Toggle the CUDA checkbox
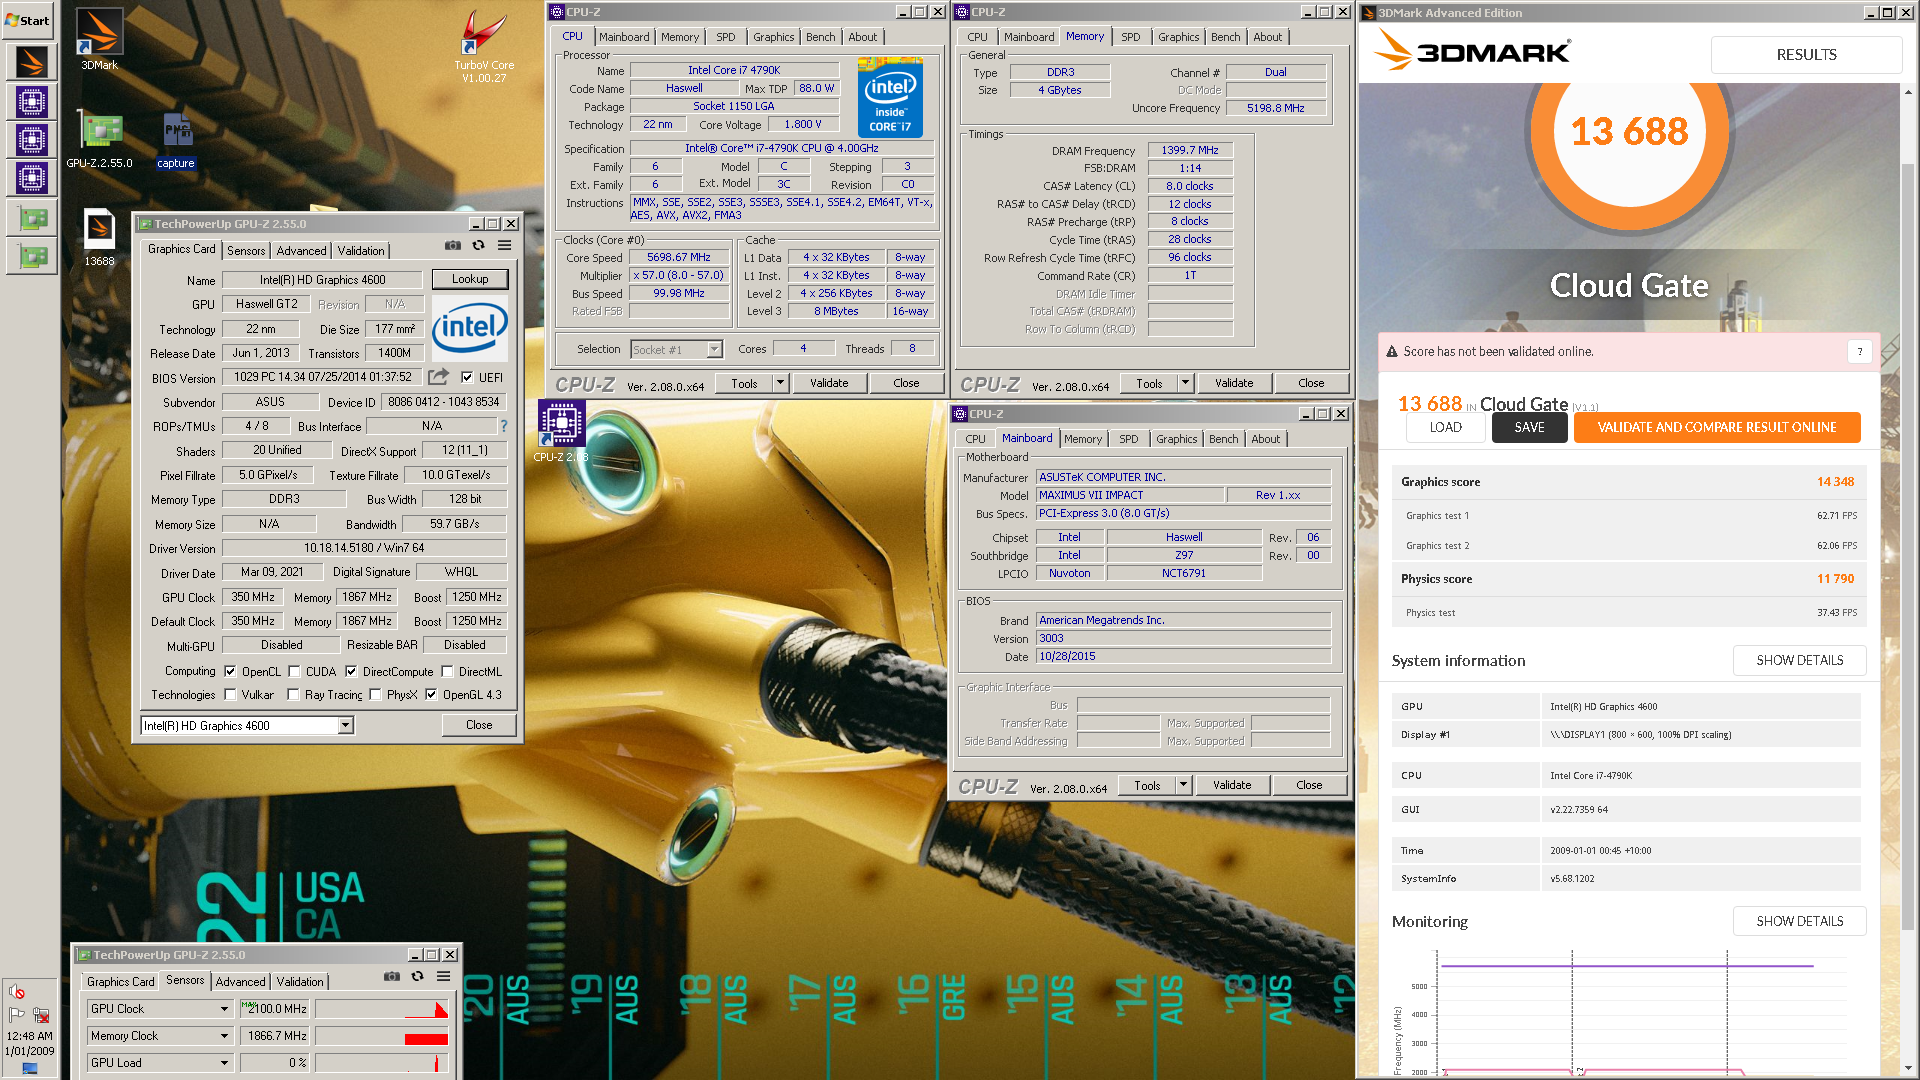The width and height of the screenshot is (1920, 1080). pyautogui.click(x=294, y=671)
